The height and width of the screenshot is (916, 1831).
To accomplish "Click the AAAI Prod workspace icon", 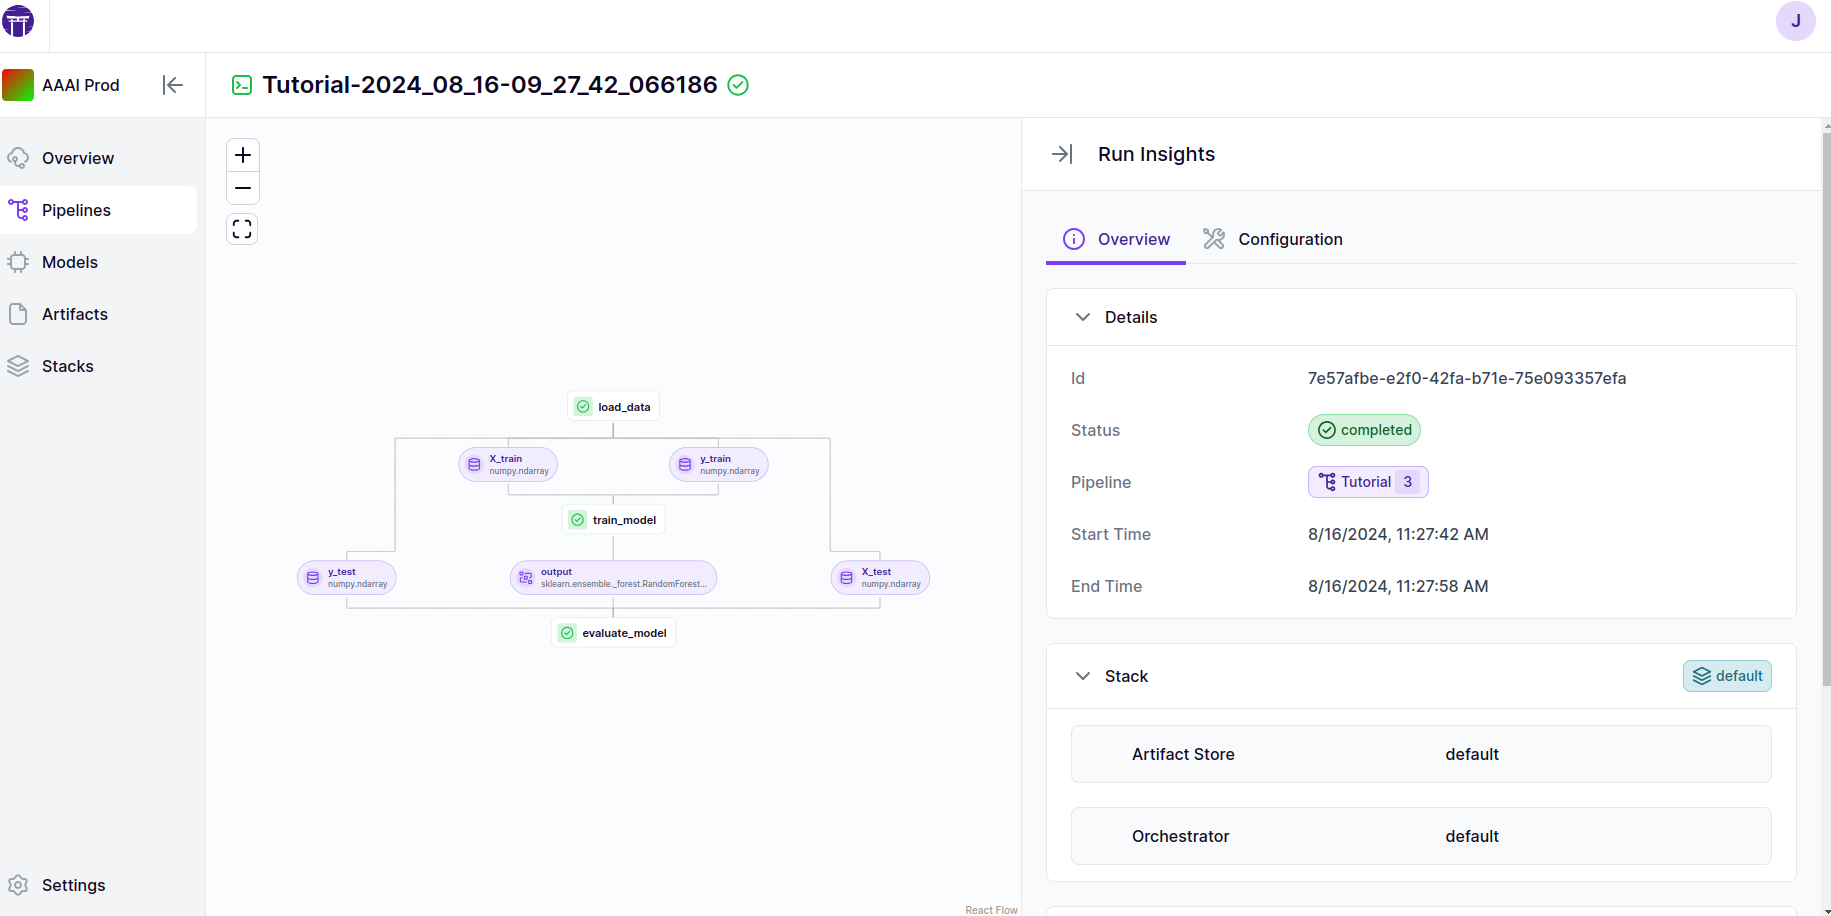I will (18, 85).
